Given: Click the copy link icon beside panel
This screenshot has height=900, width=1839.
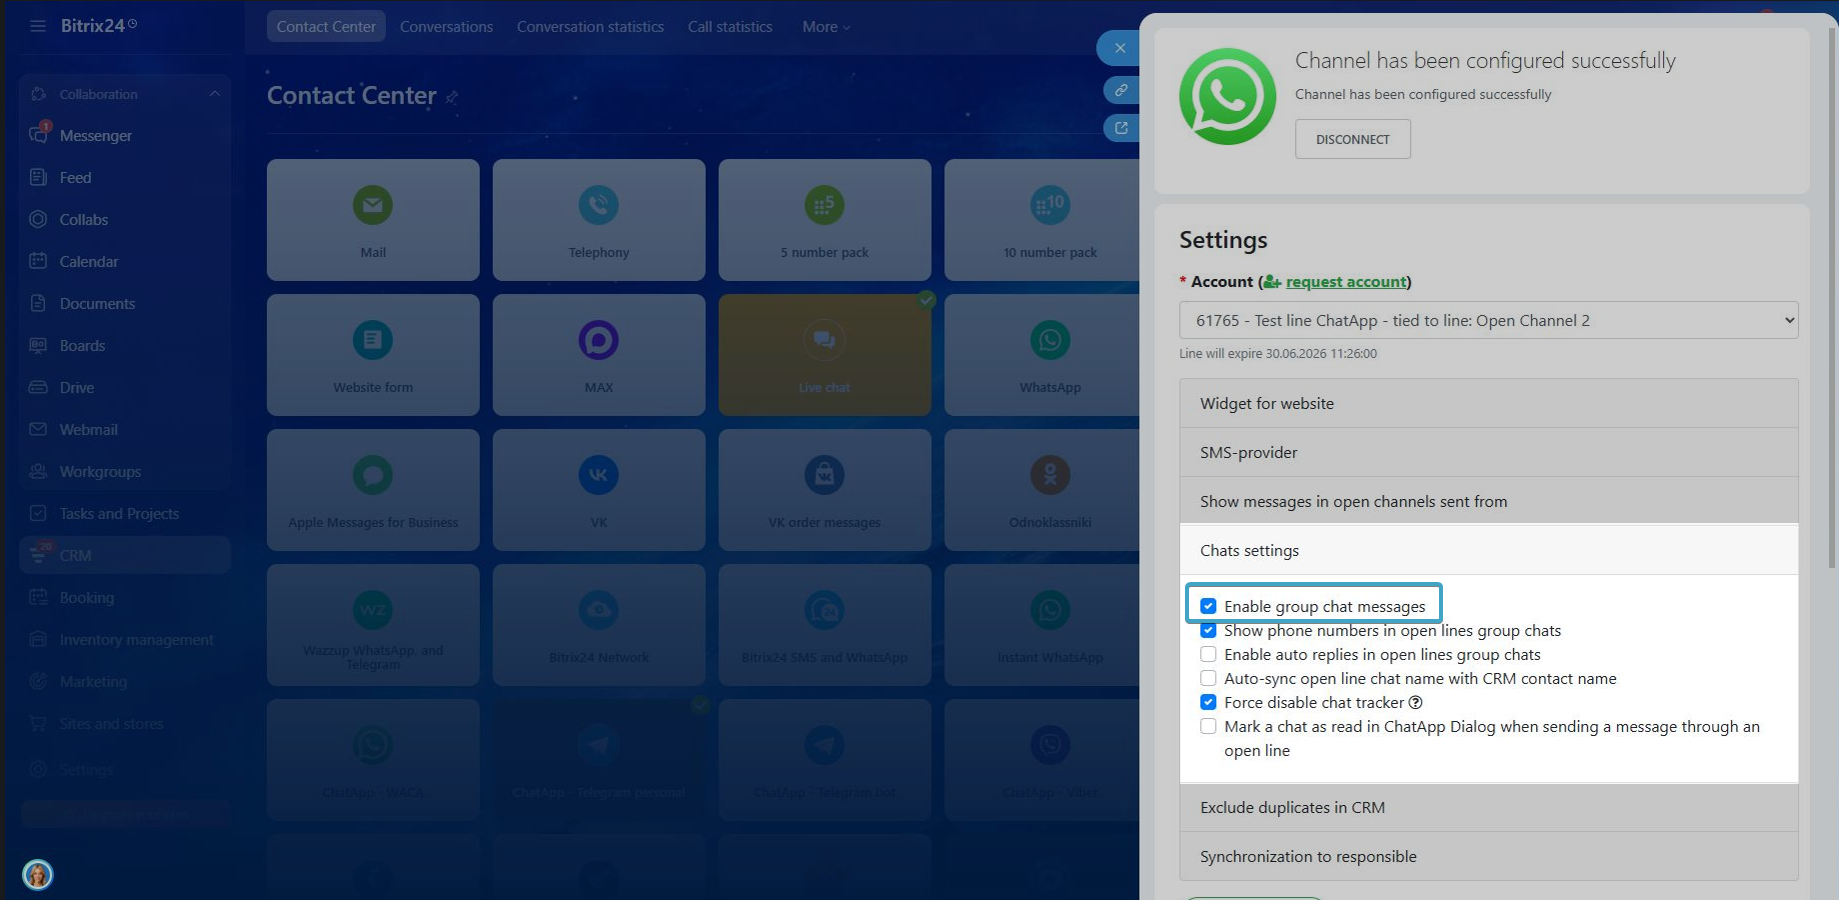Looking at the screenshot, I should coord(1121,90).
